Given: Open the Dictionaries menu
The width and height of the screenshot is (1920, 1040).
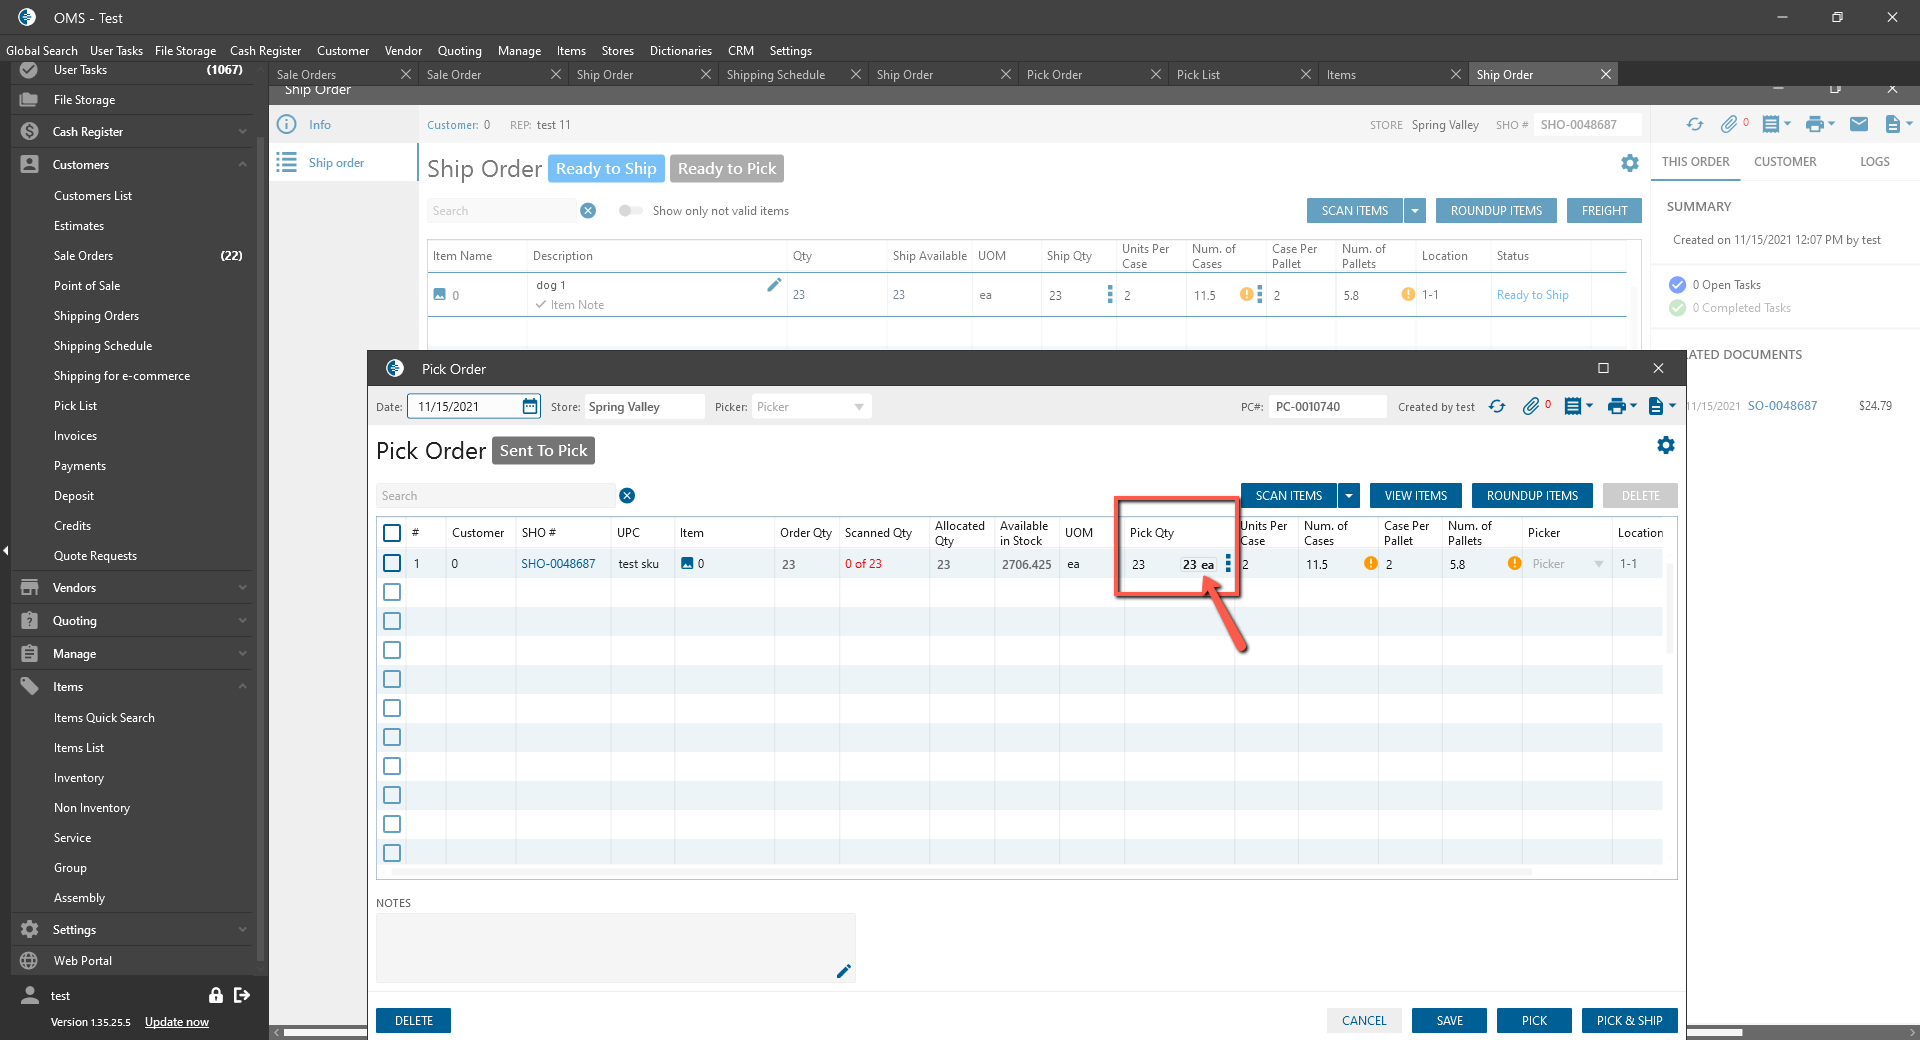Looking at the screenshot, I should 681,51.
